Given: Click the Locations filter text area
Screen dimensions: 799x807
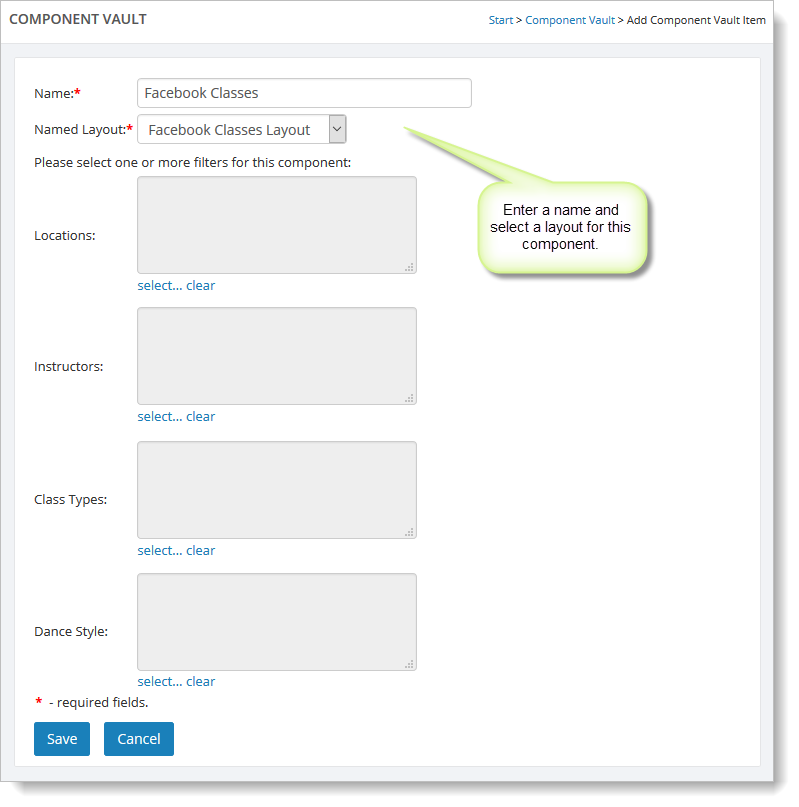Looking at the screenshot, I should [277, 225].
